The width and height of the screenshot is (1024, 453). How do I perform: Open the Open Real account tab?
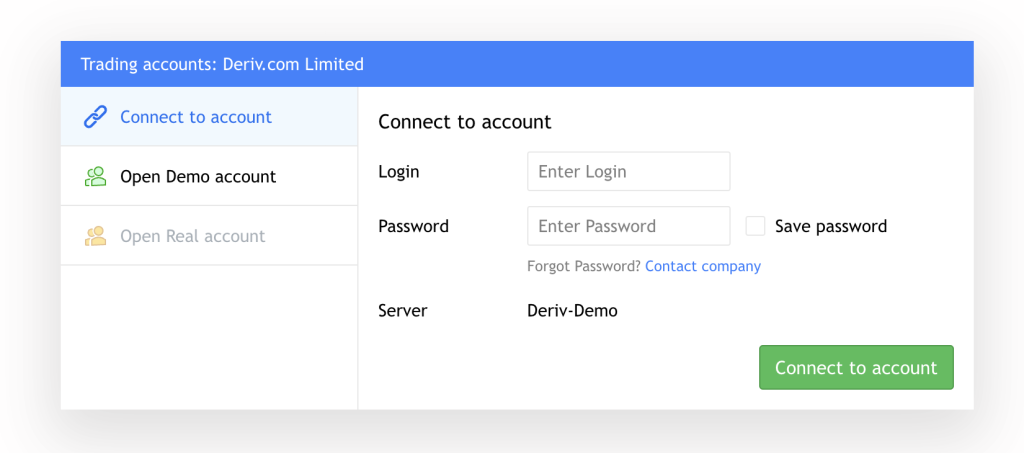(193, 236)
